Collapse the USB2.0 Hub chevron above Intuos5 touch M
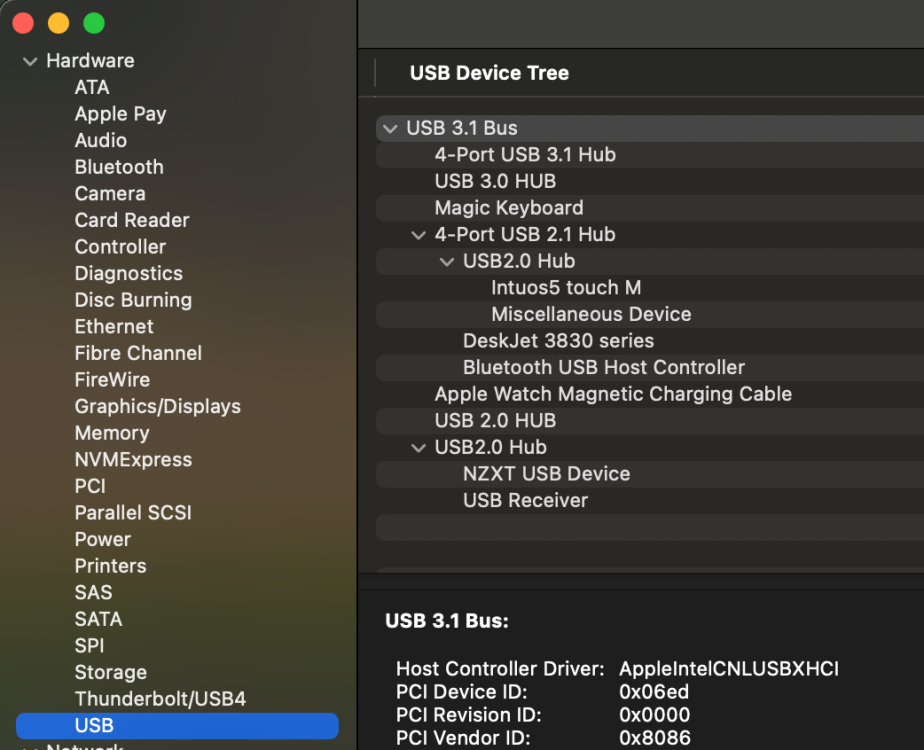The width and height of the screenshot is (924, 750). [447, 261]
